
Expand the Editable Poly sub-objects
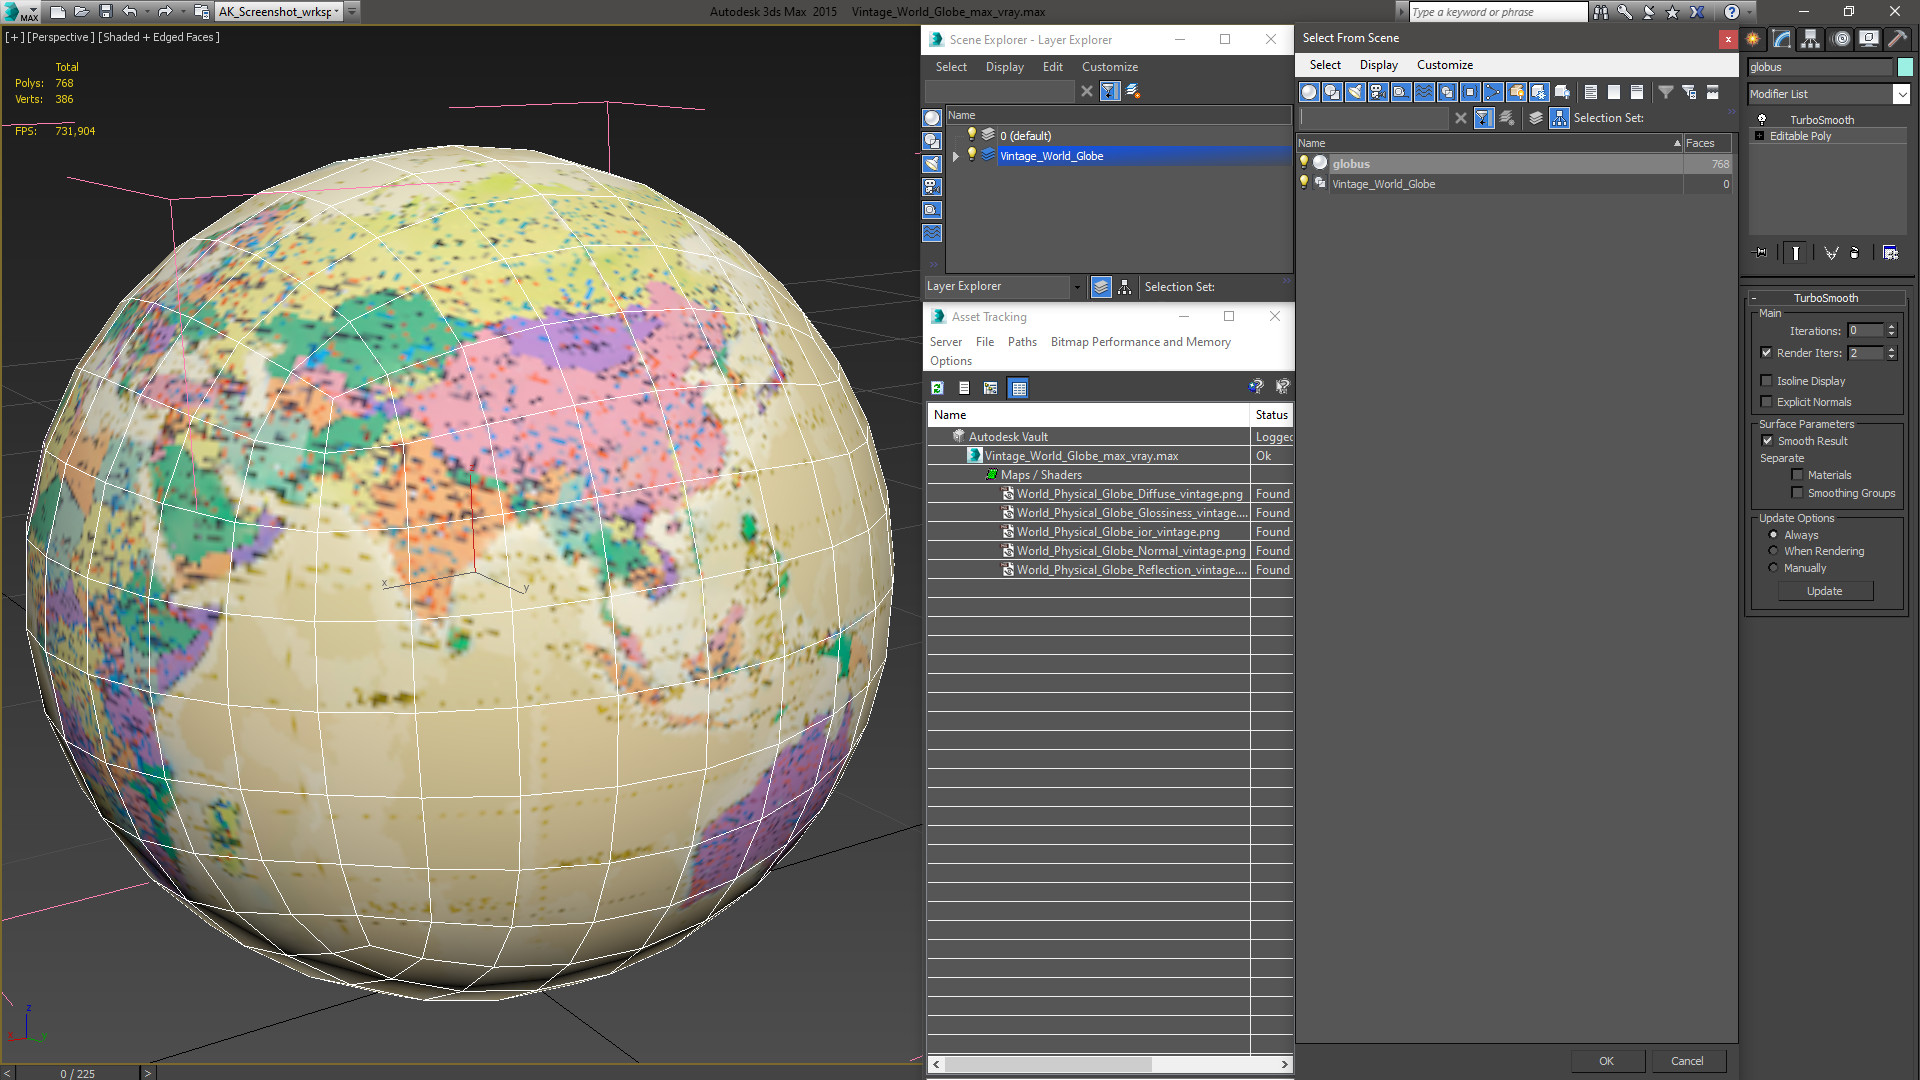click(1759, 136)
